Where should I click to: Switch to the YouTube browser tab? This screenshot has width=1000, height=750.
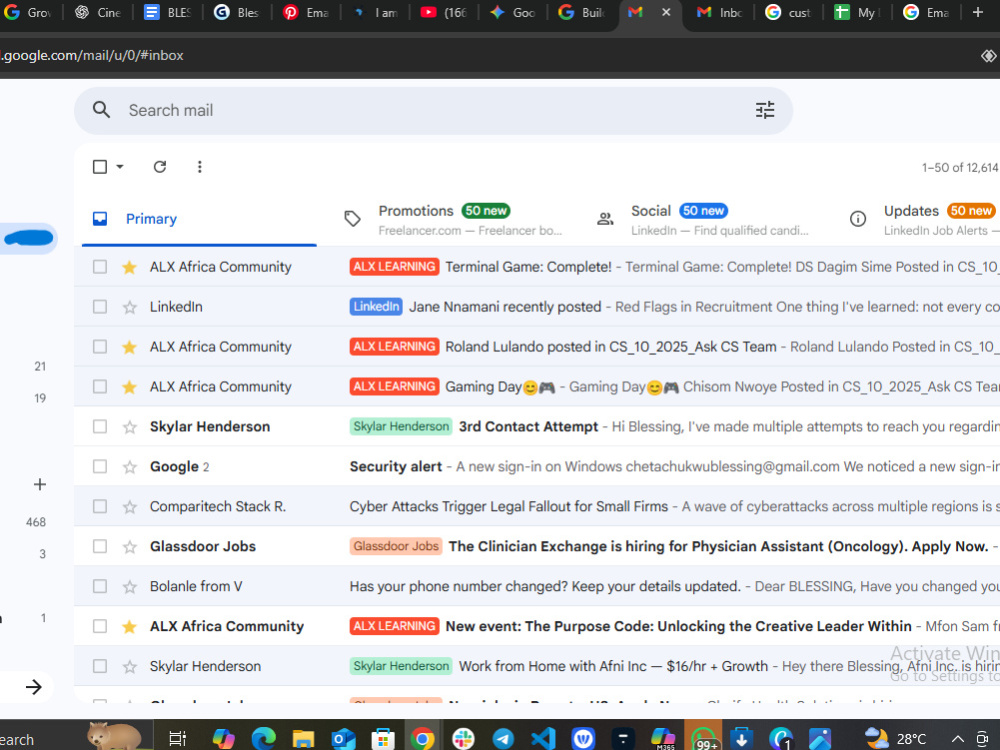click(443, 13)
